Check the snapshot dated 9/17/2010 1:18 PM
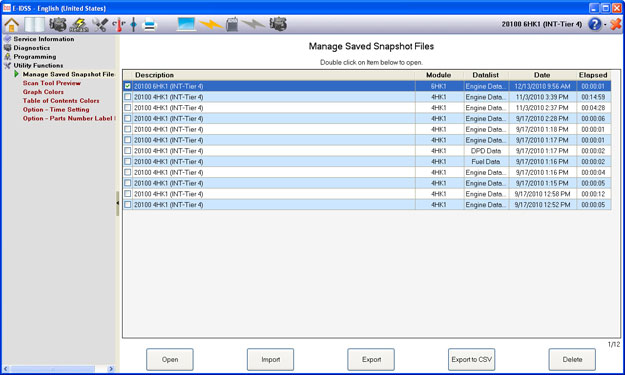Viewport: 625px width, 375px height. pyautogui.click(x=128, y=129)
